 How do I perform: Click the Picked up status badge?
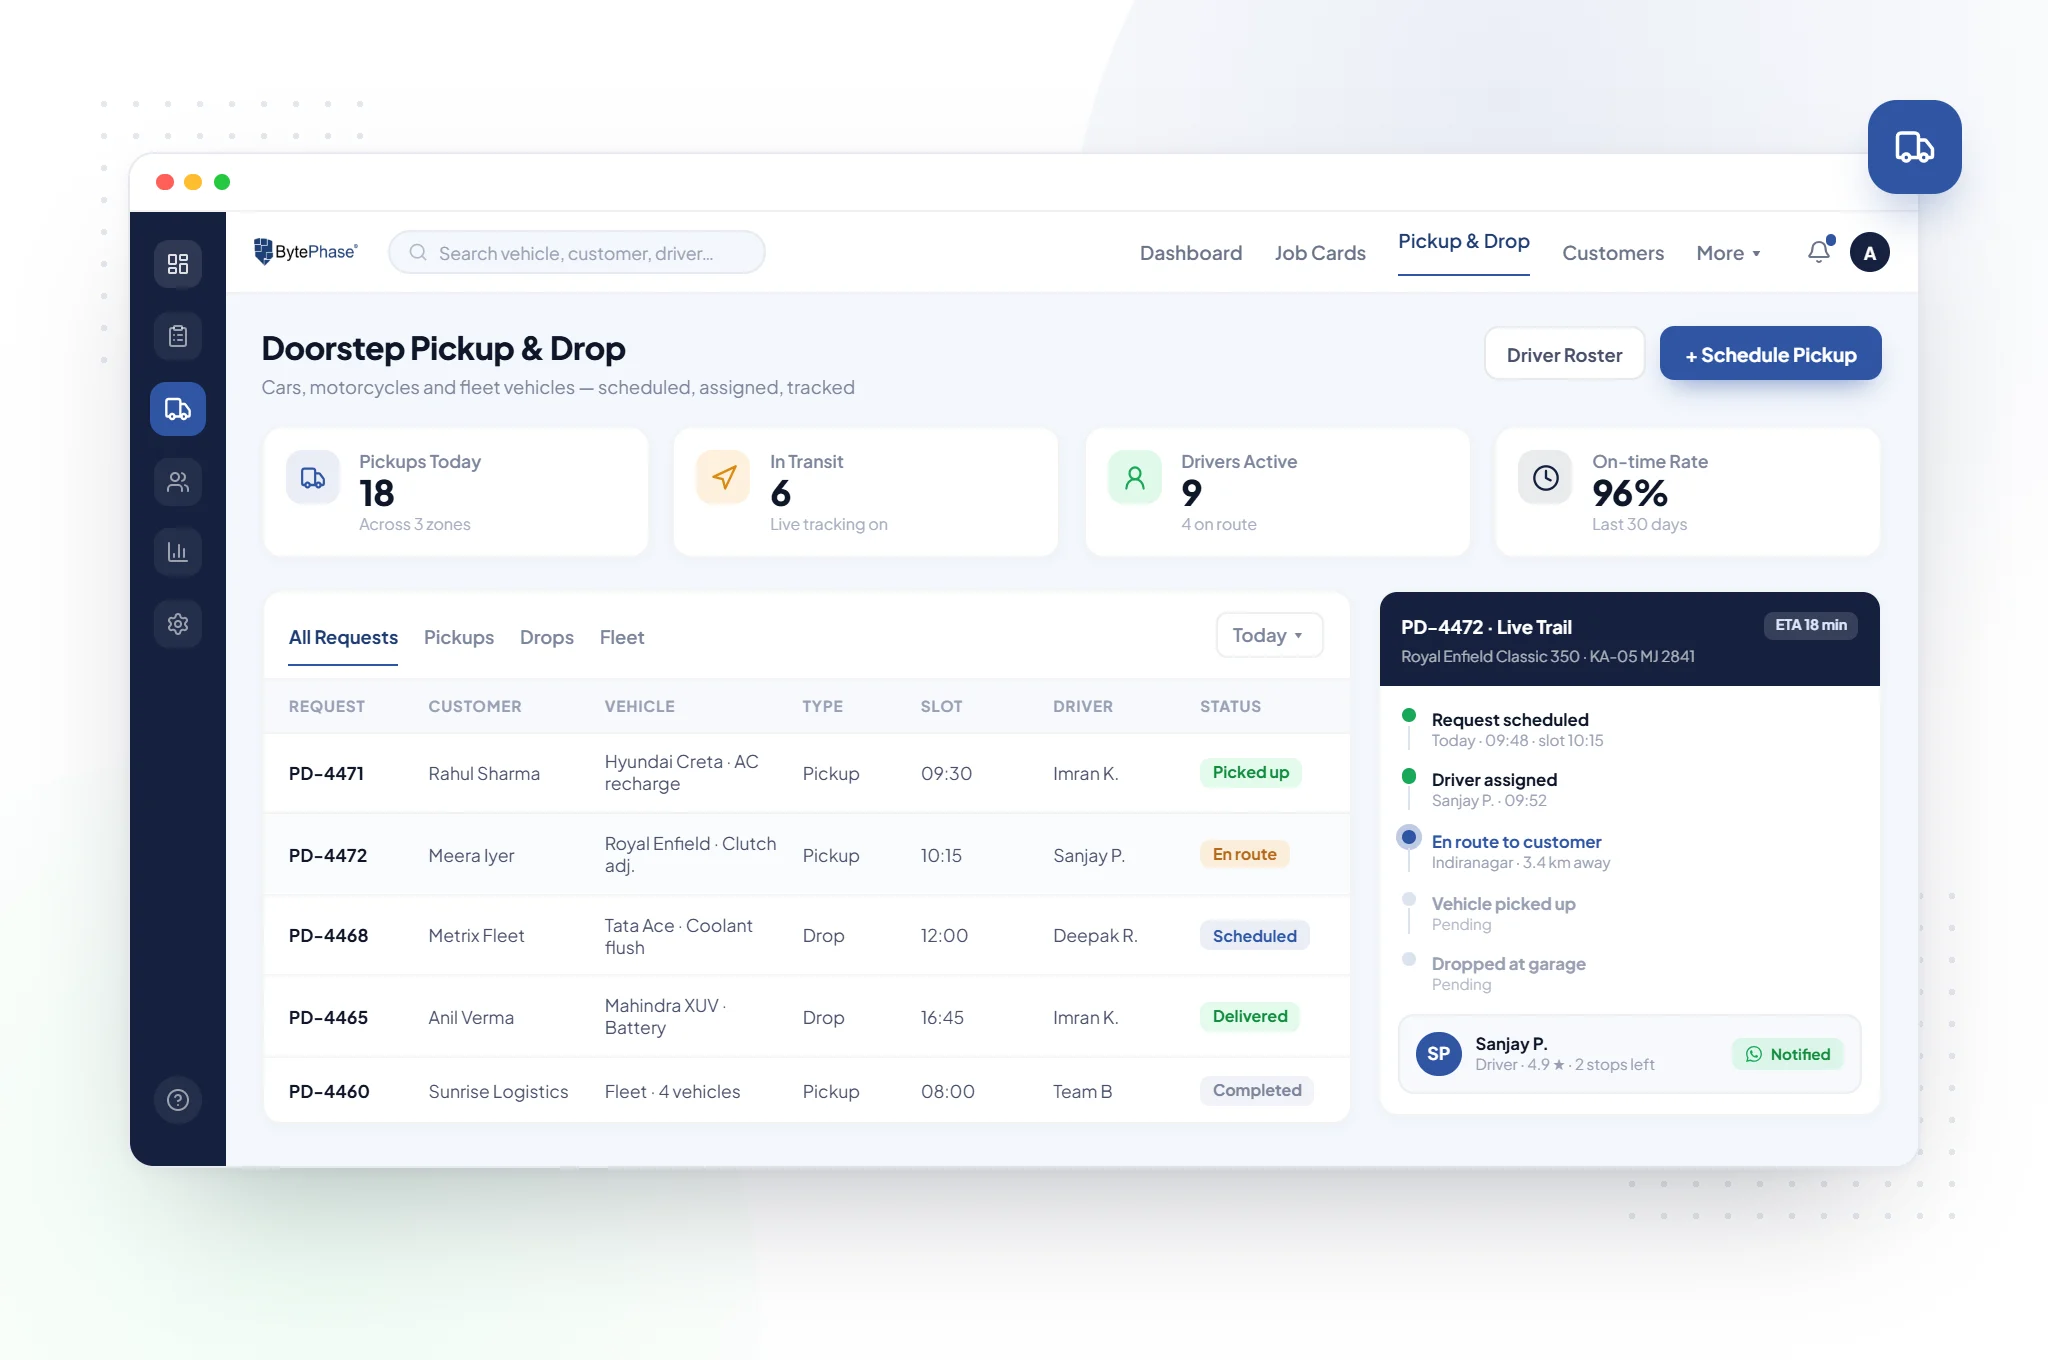[x=1250, y=772]
